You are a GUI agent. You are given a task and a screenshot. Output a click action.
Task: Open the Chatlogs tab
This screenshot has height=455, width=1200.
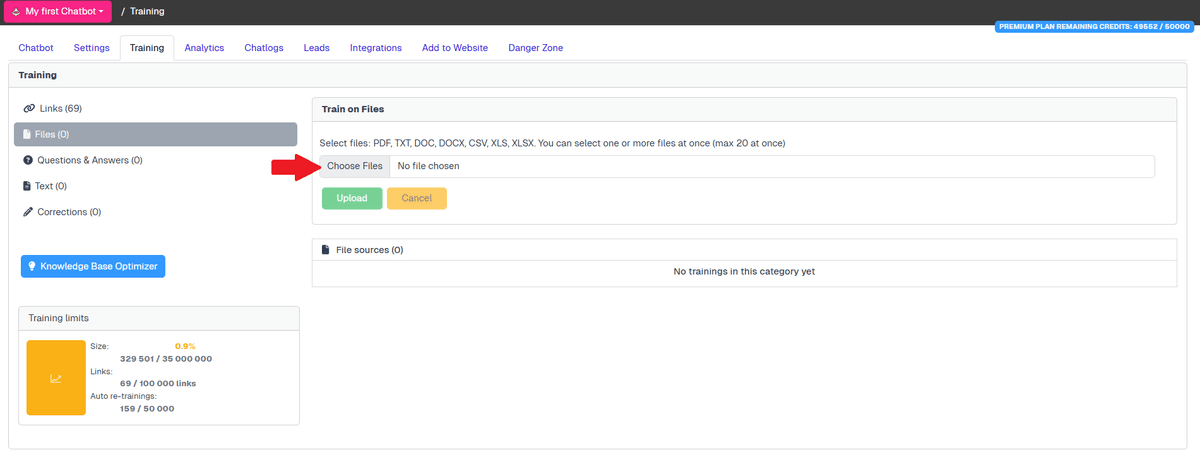(264, 48)
